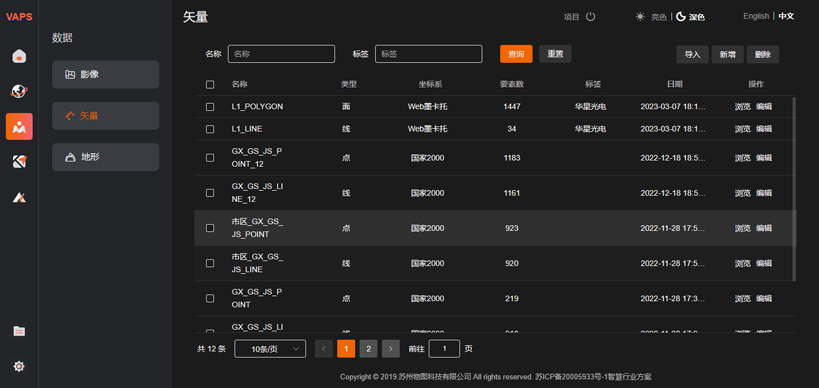
Task: Click the previous page left chevron
Action: coord(324,349)
